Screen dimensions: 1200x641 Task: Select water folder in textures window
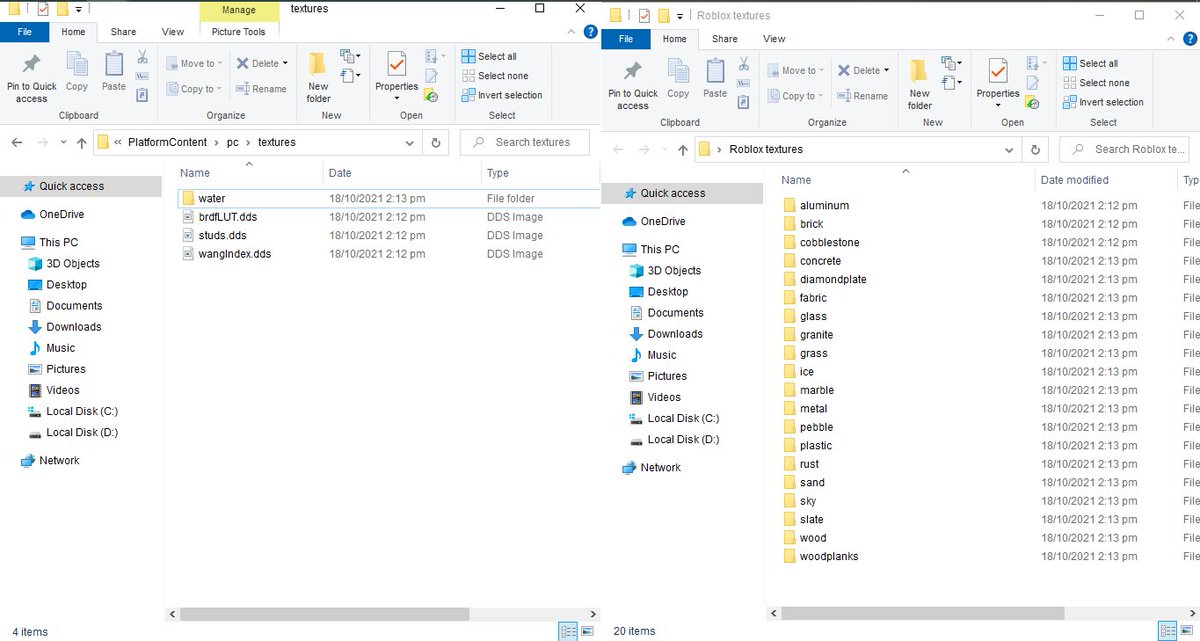point(389,198)
